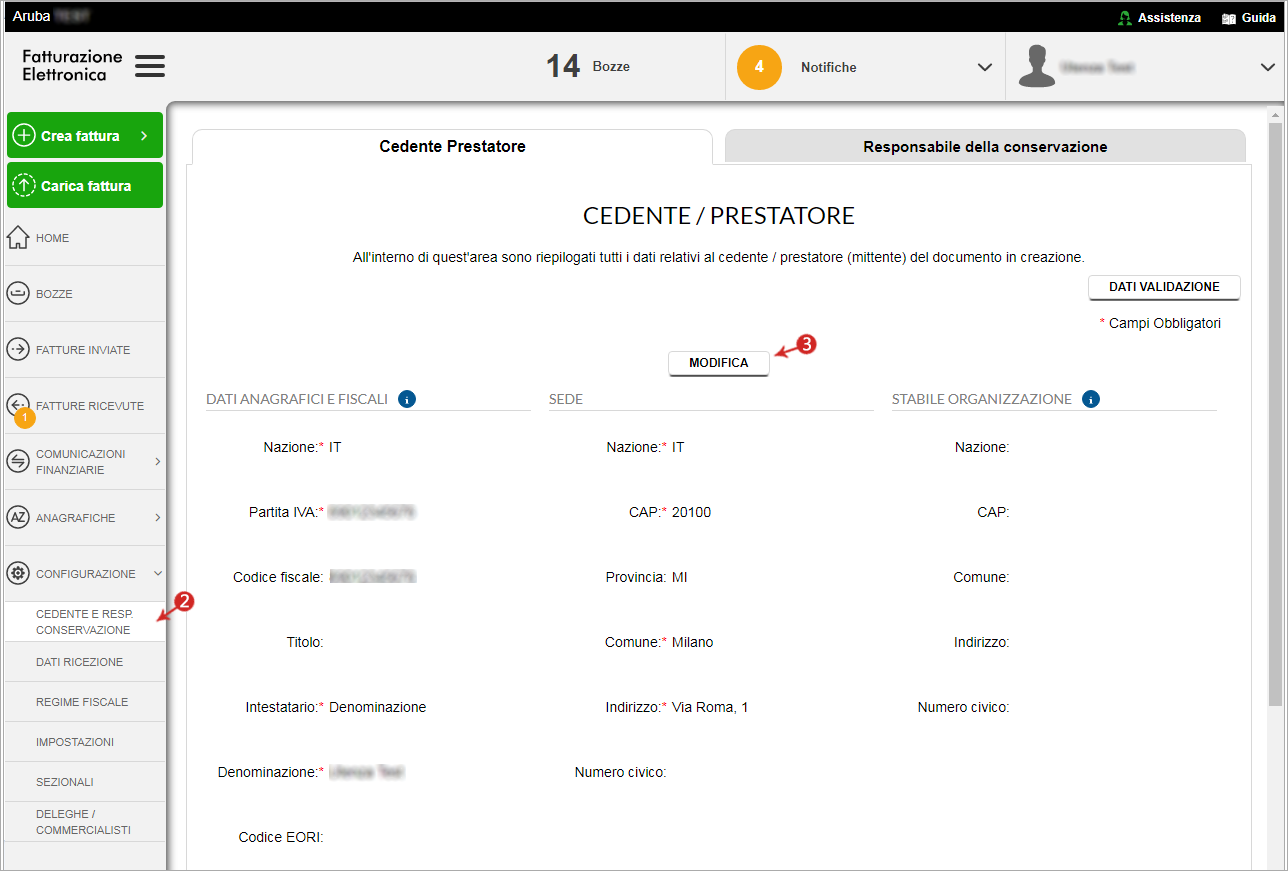The width and height of the screenshot is (1288, 871).
Task: Go to HOME in sidebar
Action: click(x=53, y=238)
